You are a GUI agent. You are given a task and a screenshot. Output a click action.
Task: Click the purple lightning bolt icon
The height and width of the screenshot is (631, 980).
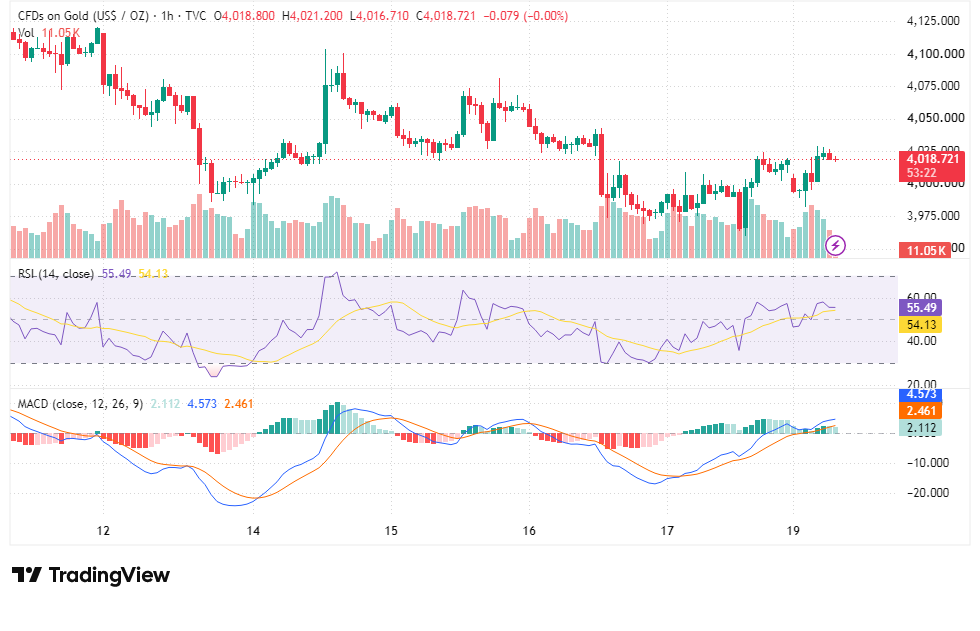click(x=836, y=246)
